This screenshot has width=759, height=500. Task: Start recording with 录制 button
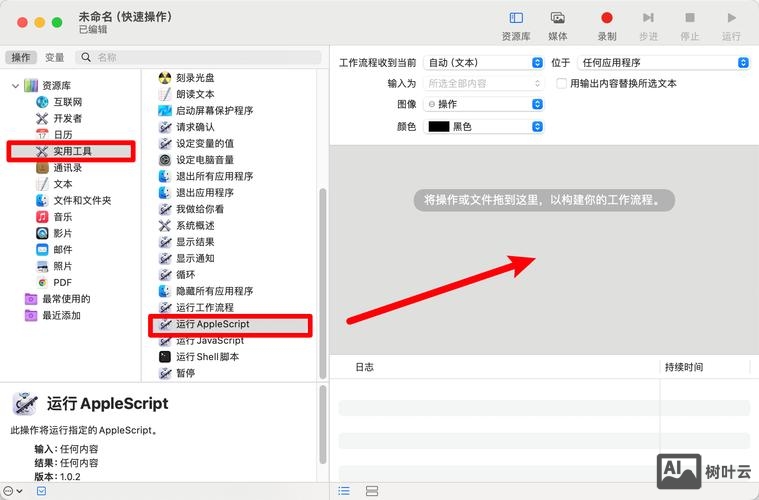607,26
